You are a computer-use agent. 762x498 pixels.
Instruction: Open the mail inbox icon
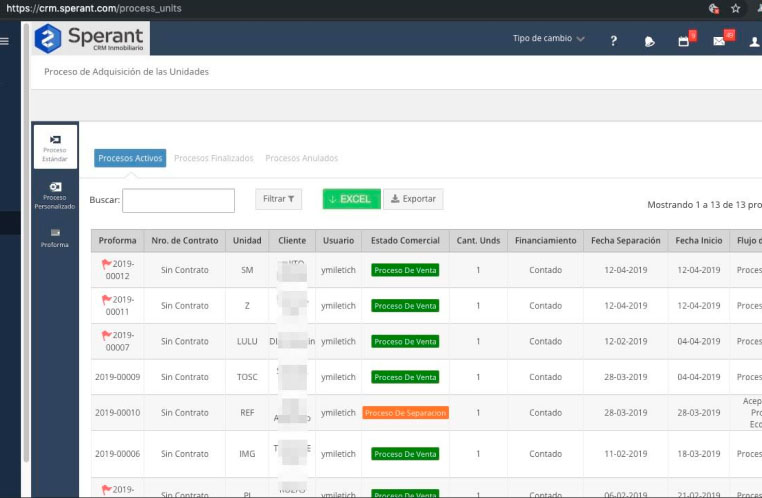719,41
